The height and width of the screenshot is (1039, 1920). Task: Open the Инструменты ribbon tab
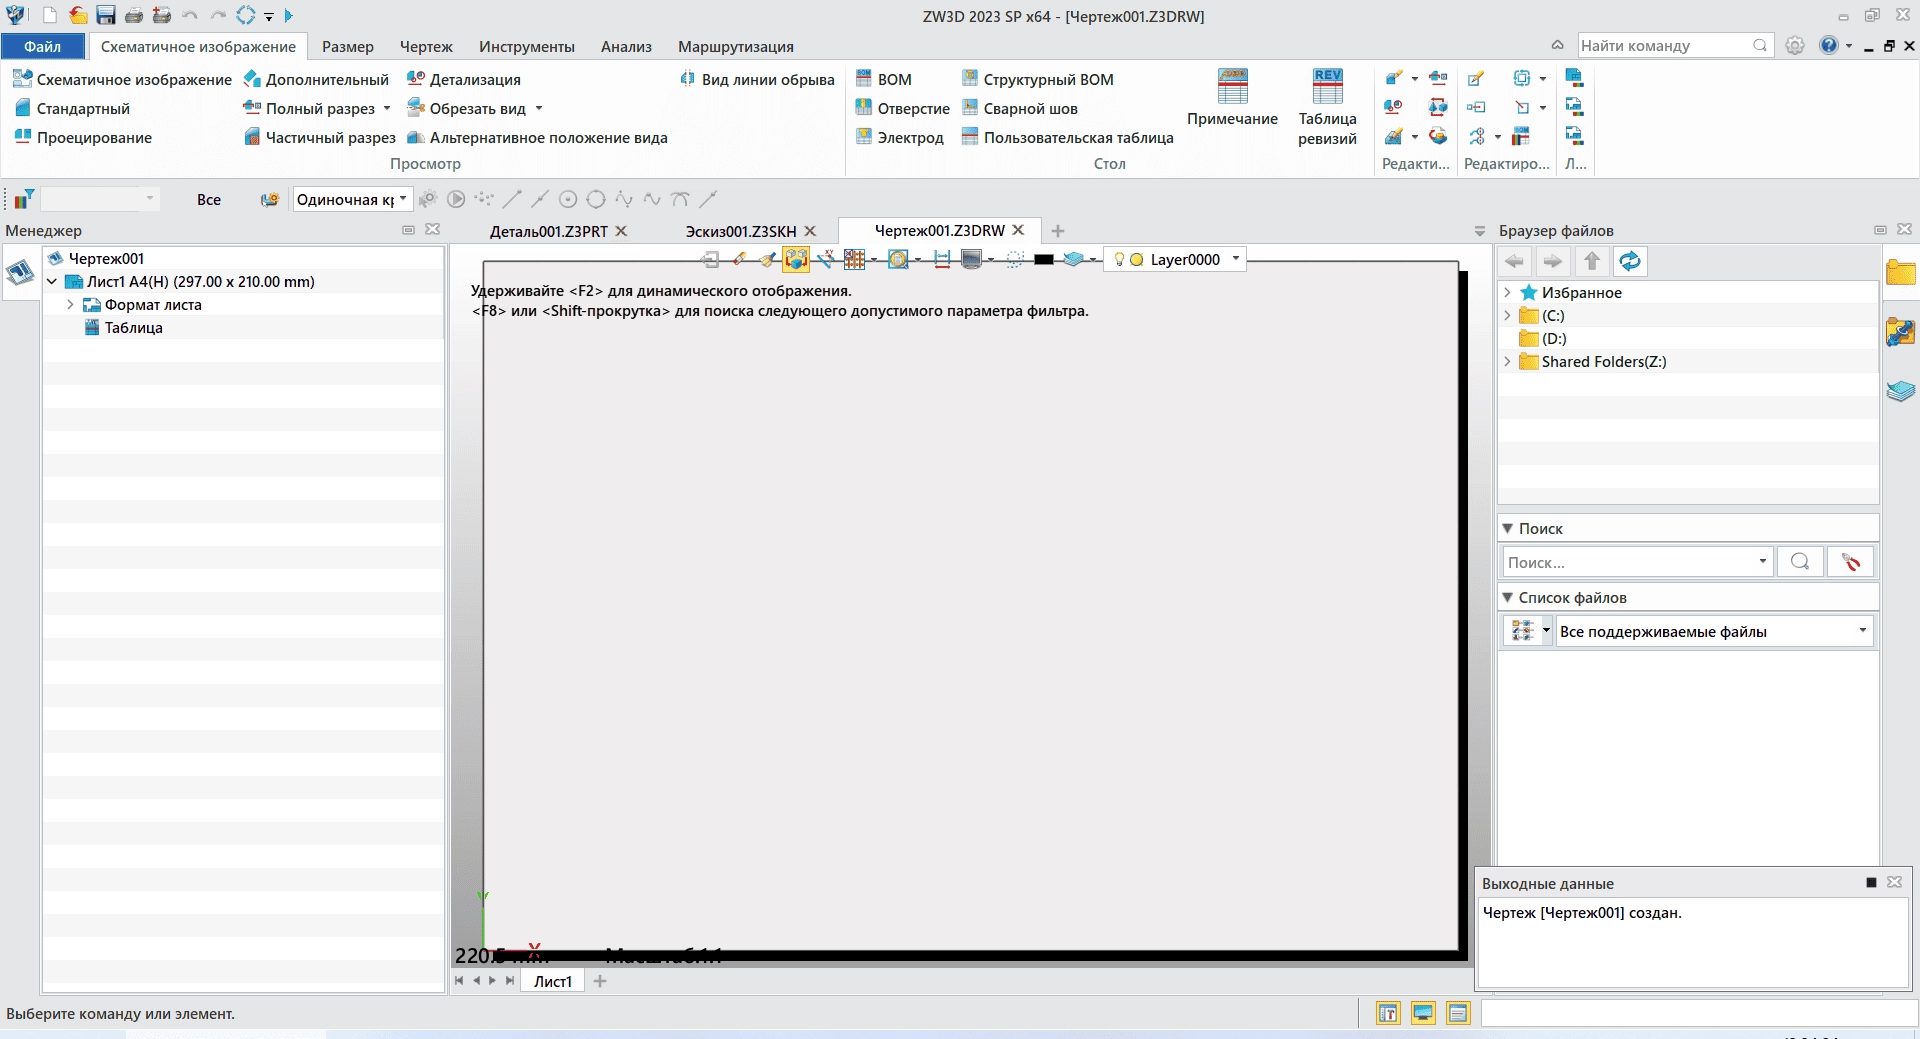pos(527,46)
